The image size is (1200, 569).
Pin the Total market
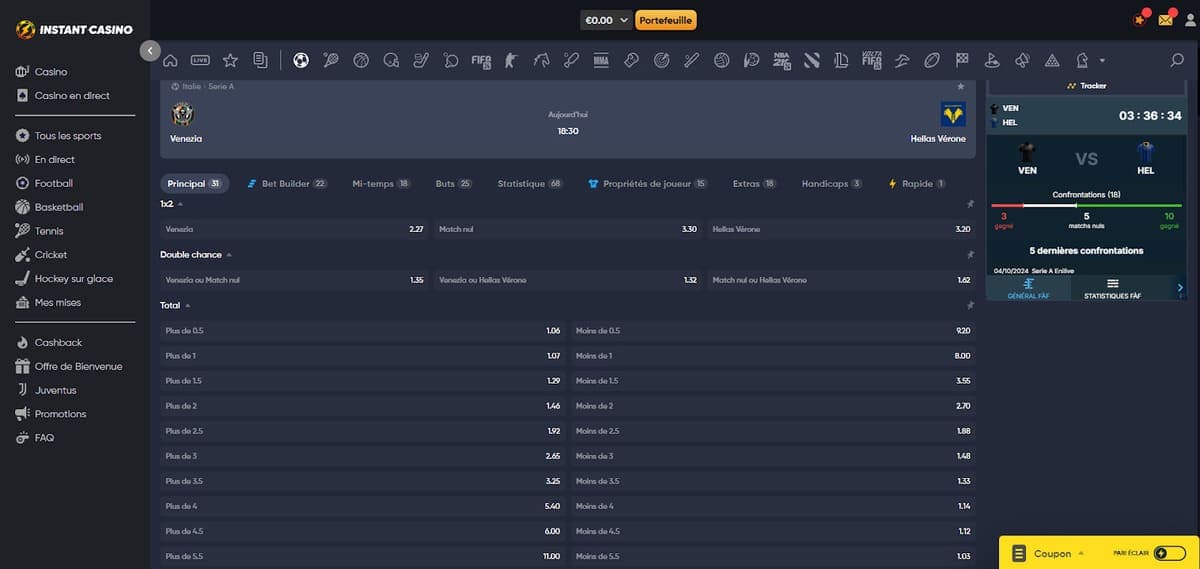[969, 305]
